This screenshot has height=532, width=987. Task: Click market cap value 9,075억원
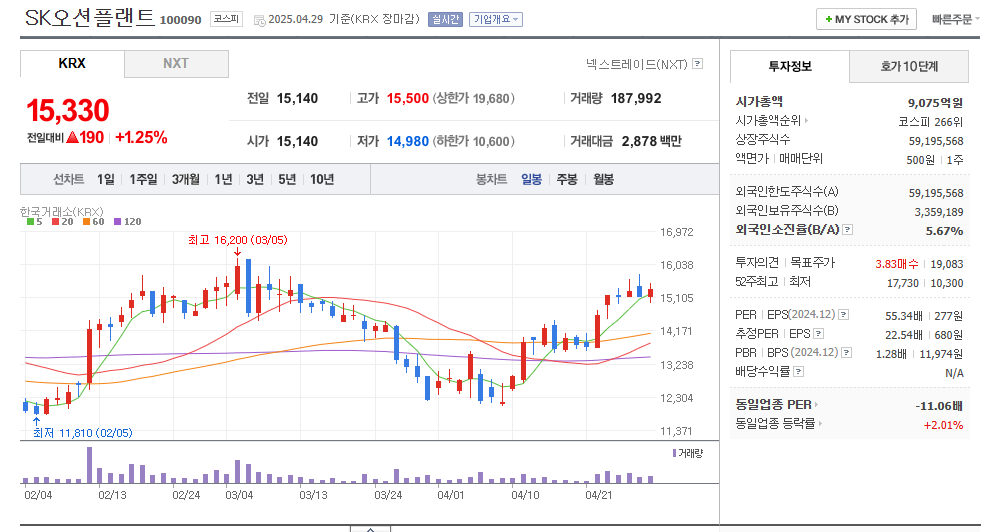[935, 103]
